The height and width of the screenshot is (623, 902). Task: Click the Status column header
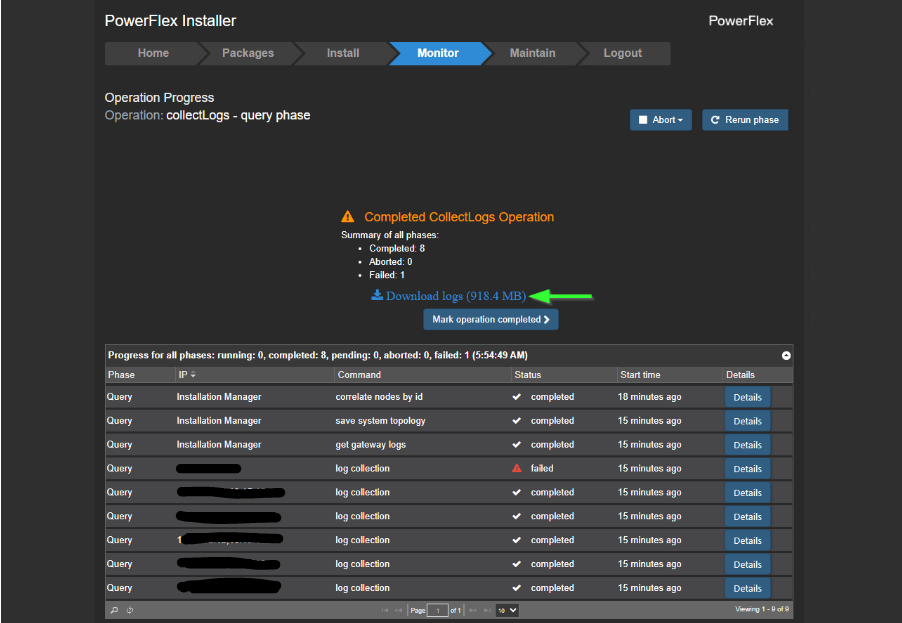click(530, 375)
